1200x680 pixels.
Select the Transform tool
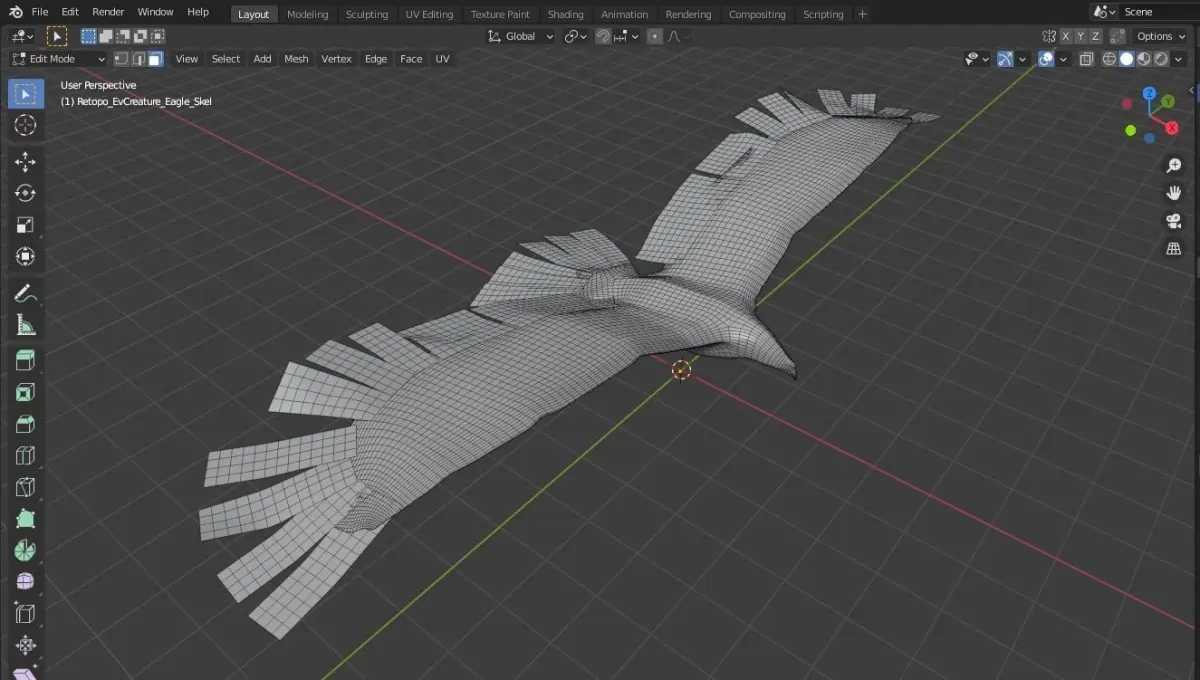coord(26,257)
